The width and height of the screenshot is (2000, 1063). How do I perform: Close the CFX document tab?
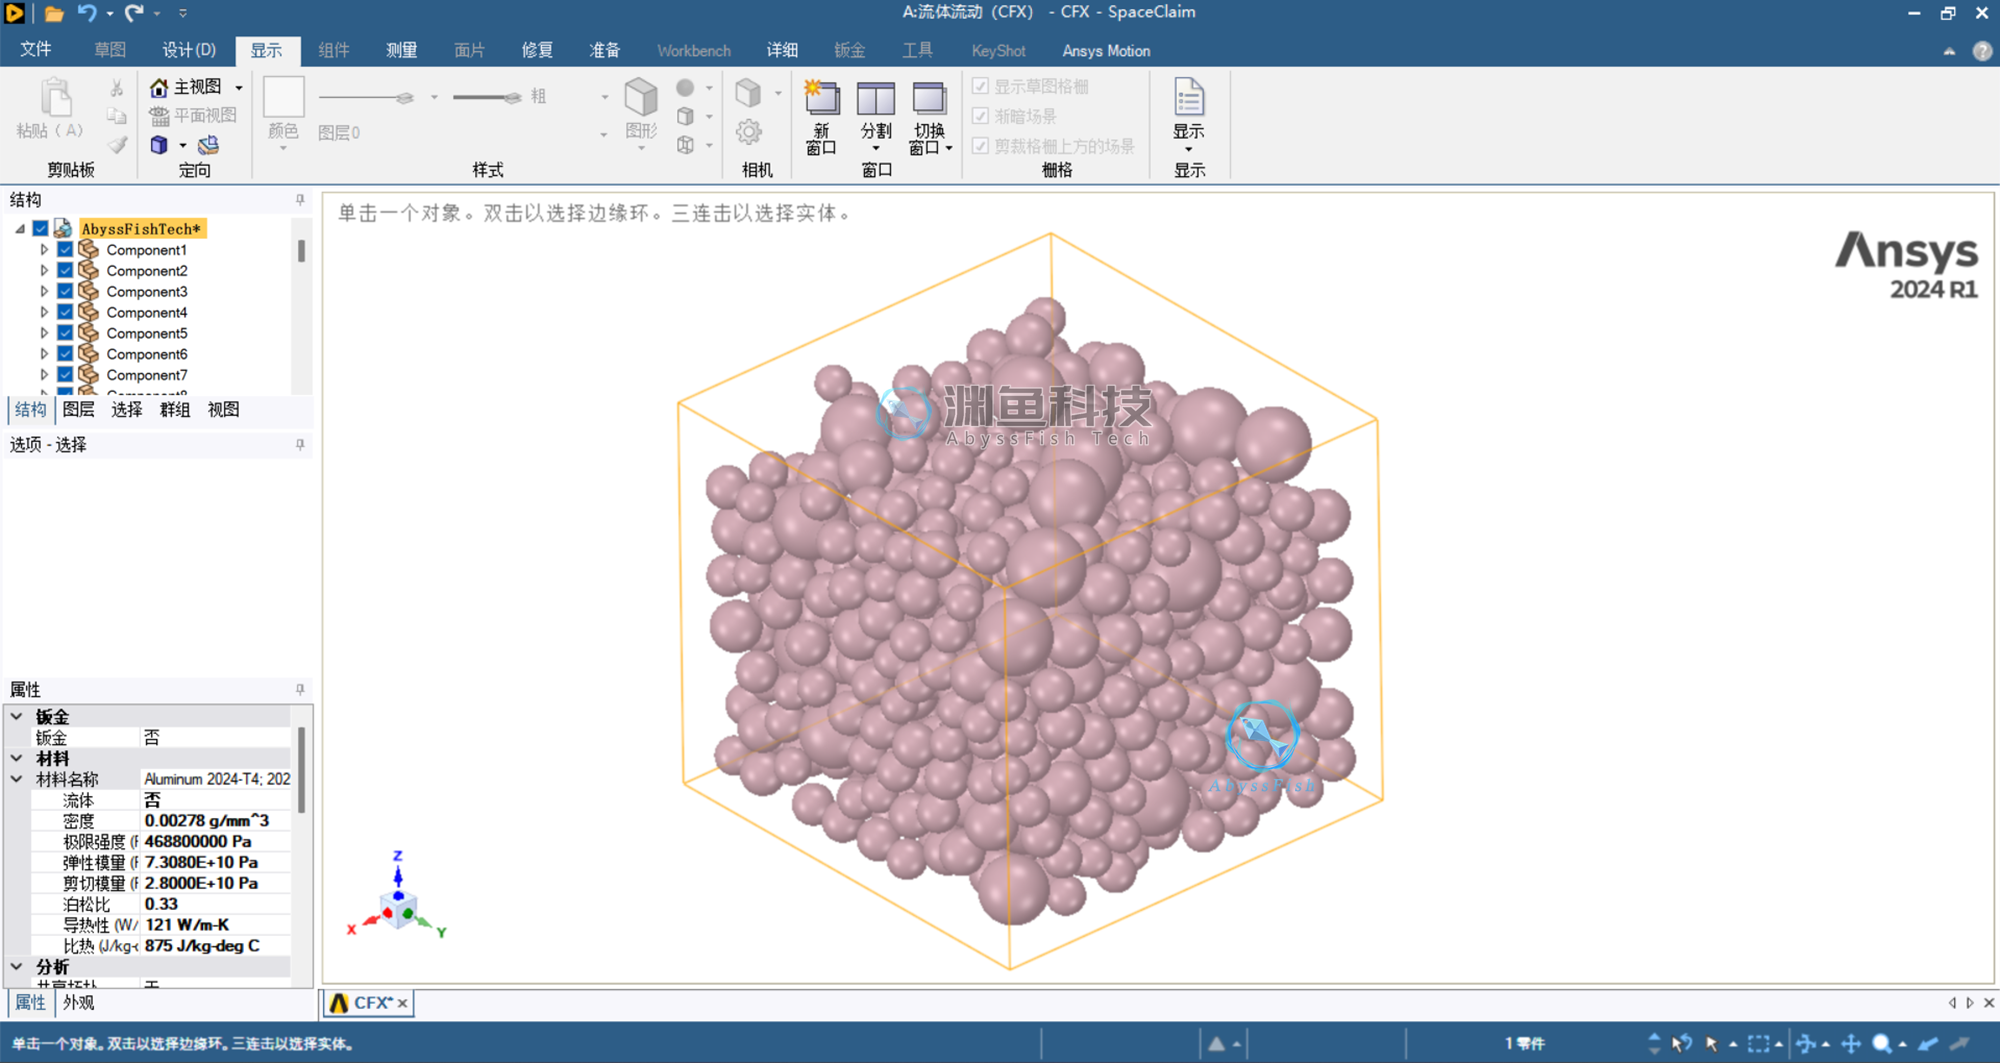click(402, 1003)
